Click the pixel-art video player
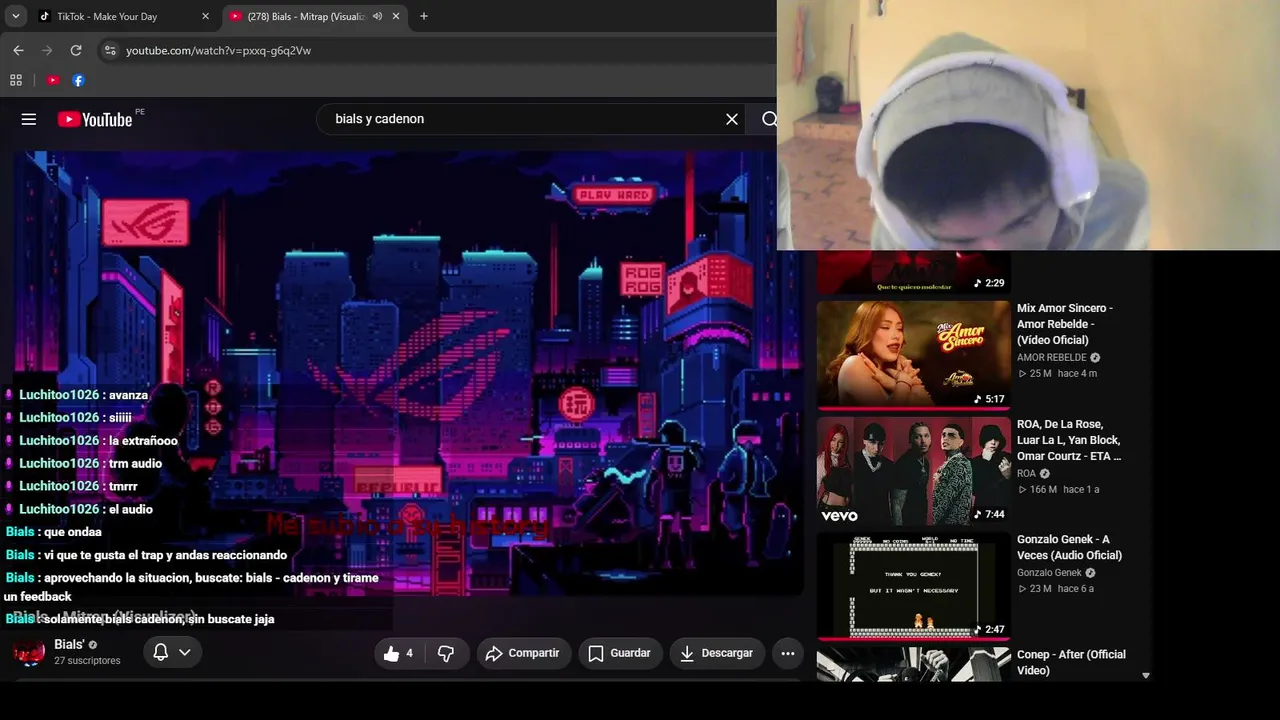 click(x=409, y=373)
